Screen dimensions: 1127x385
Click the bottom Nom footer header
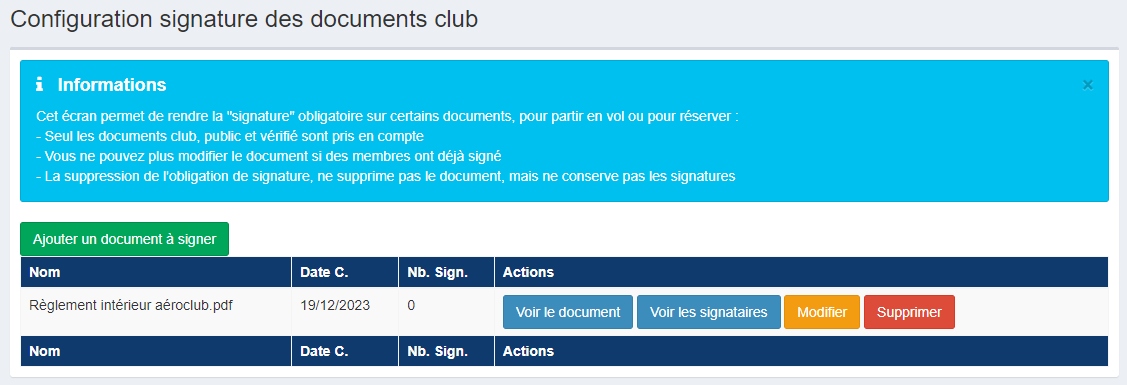156,351
